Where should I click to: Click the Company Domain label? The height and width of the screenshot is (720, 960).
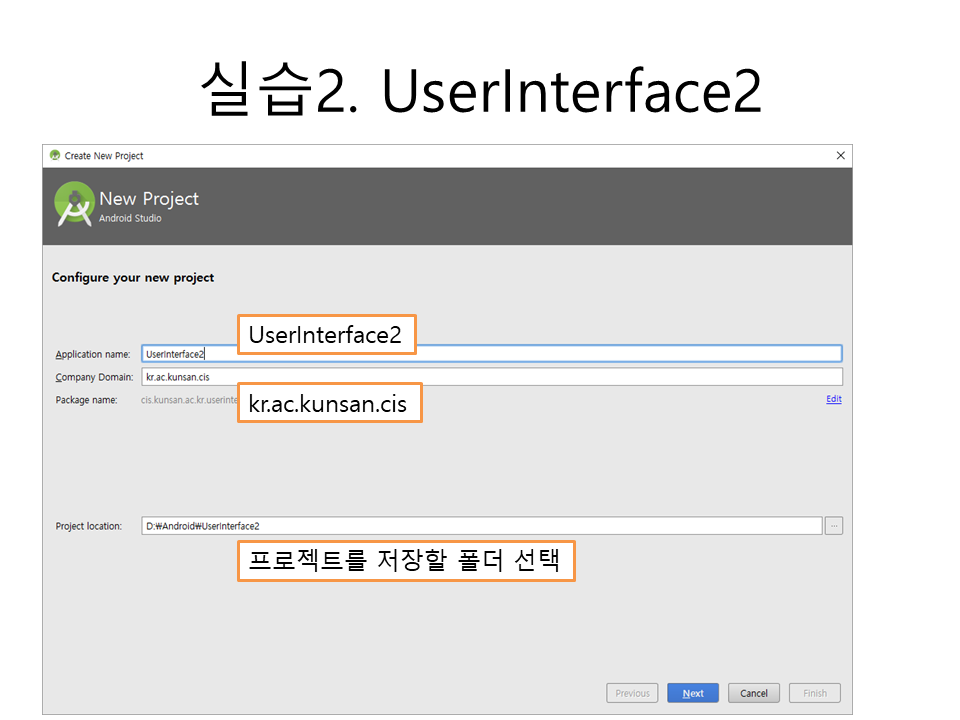pos(94,378)
